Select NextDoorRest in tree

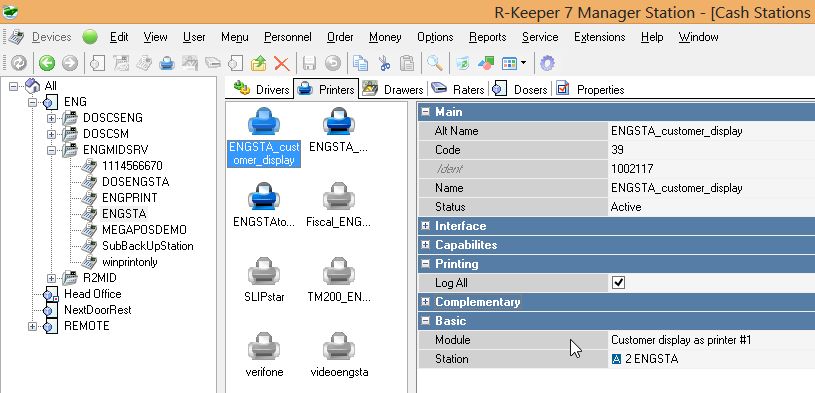pyautogui.click(x=98, y=310)
